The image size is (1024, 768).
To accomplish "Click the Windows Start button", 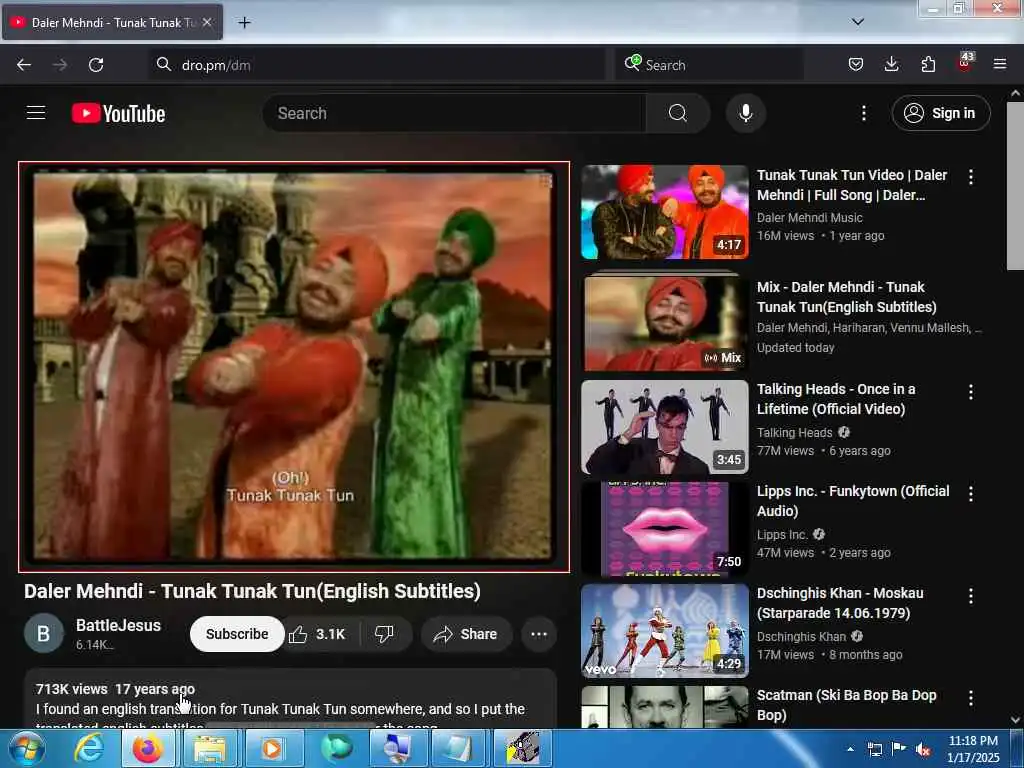I will click(x=26, y=748).
